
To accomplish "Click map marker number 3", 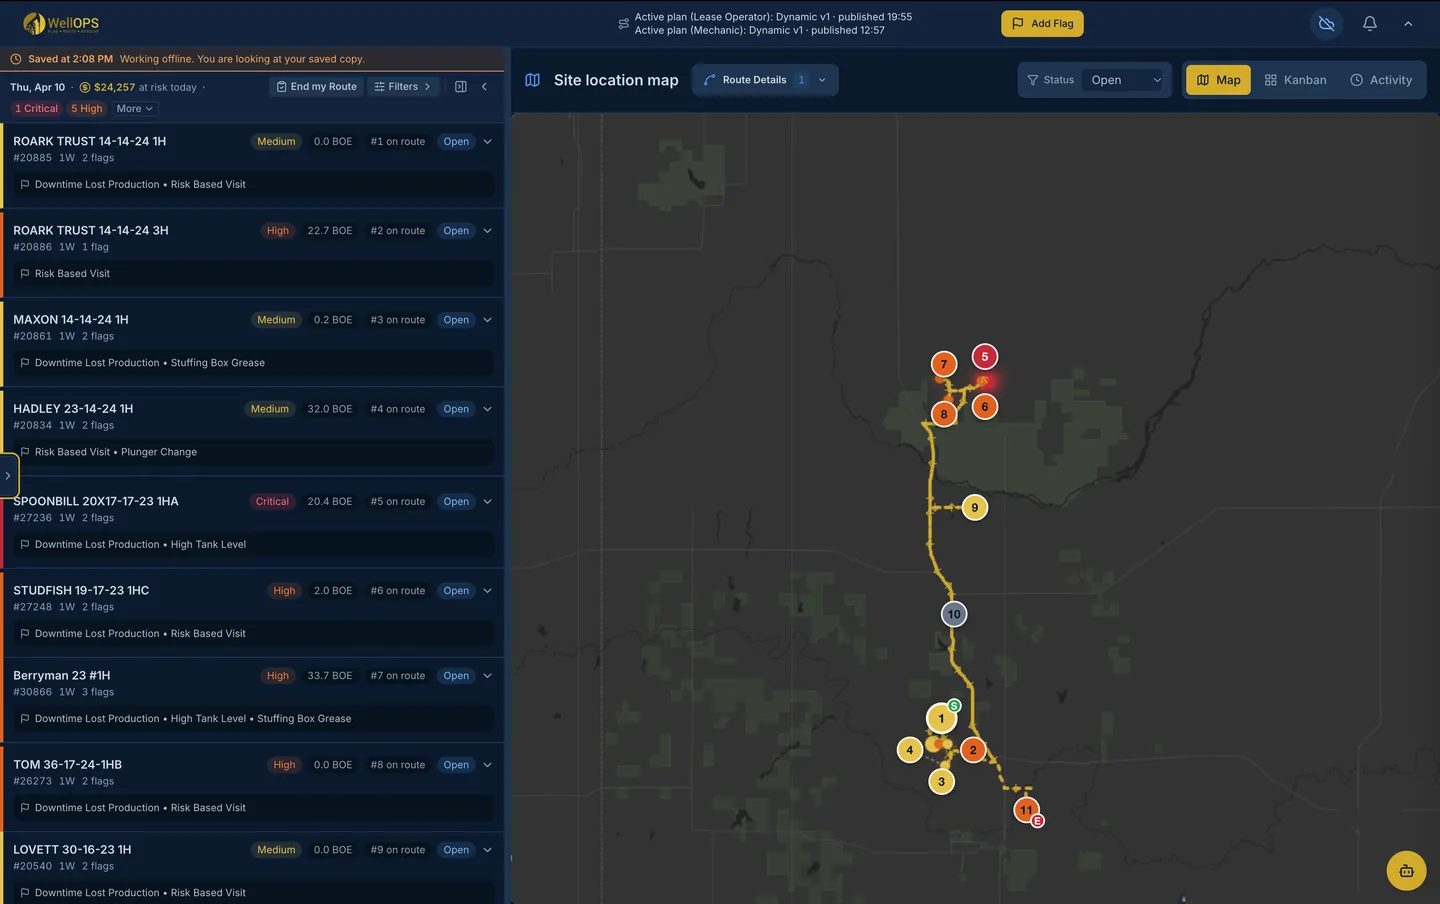I will [x=941, y=782].
